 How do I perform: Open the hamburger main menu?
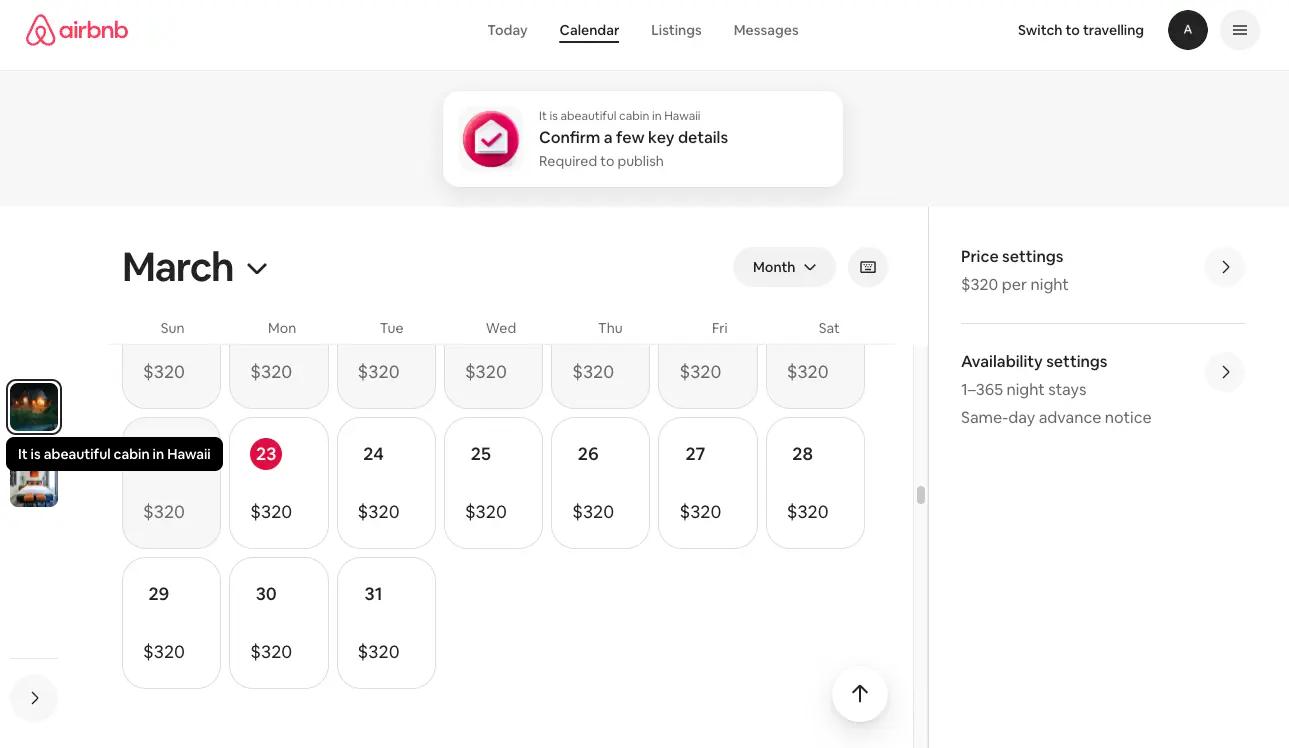1240,30
